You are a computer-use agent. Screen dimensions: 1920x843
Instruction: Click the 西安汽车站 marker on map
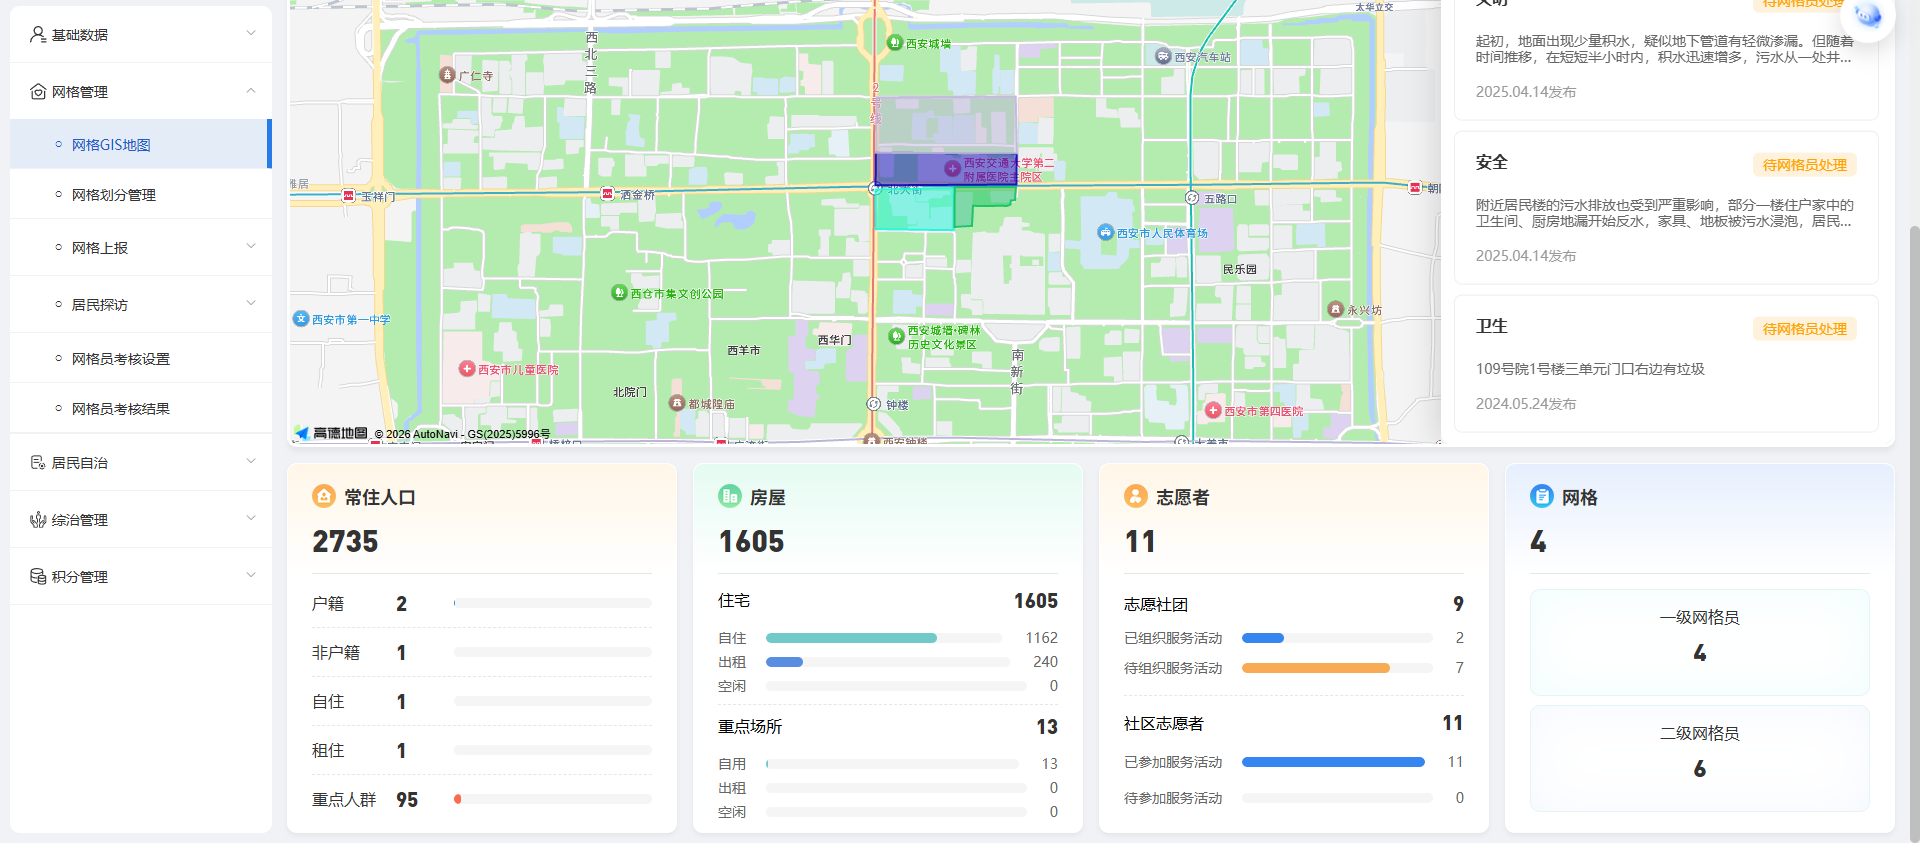(1163, 56)
